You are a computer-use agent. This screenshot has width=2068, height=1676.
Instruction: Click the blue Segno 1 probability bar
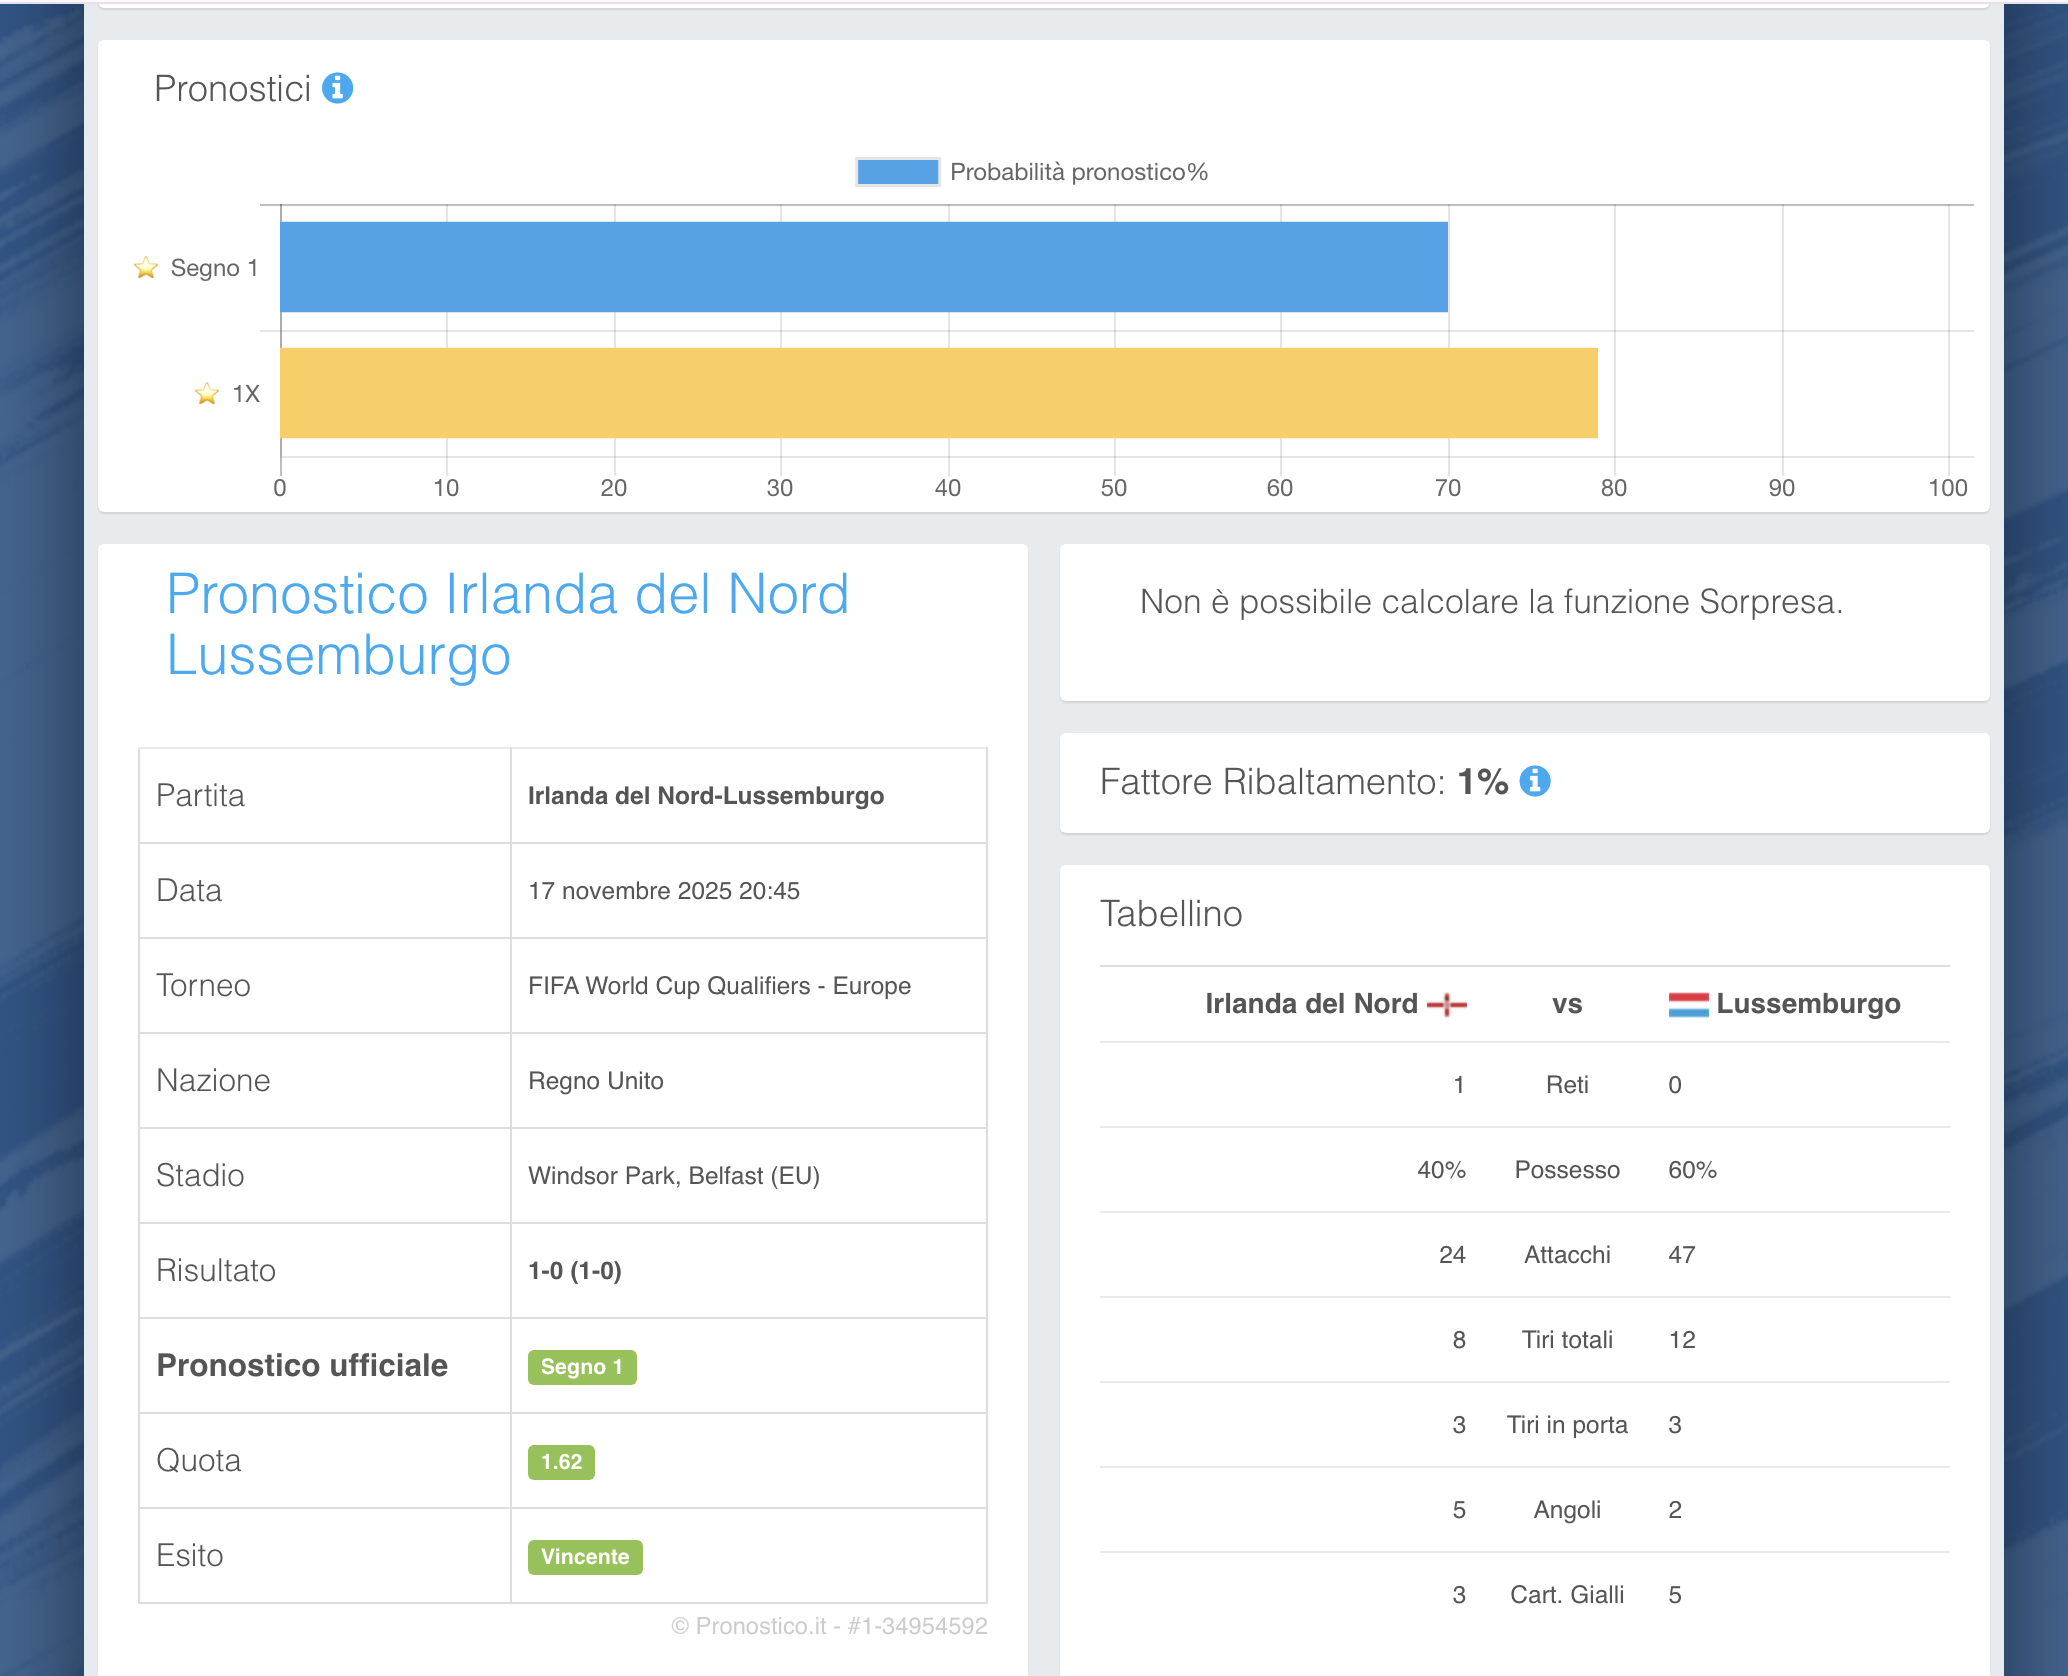point(863,267)
